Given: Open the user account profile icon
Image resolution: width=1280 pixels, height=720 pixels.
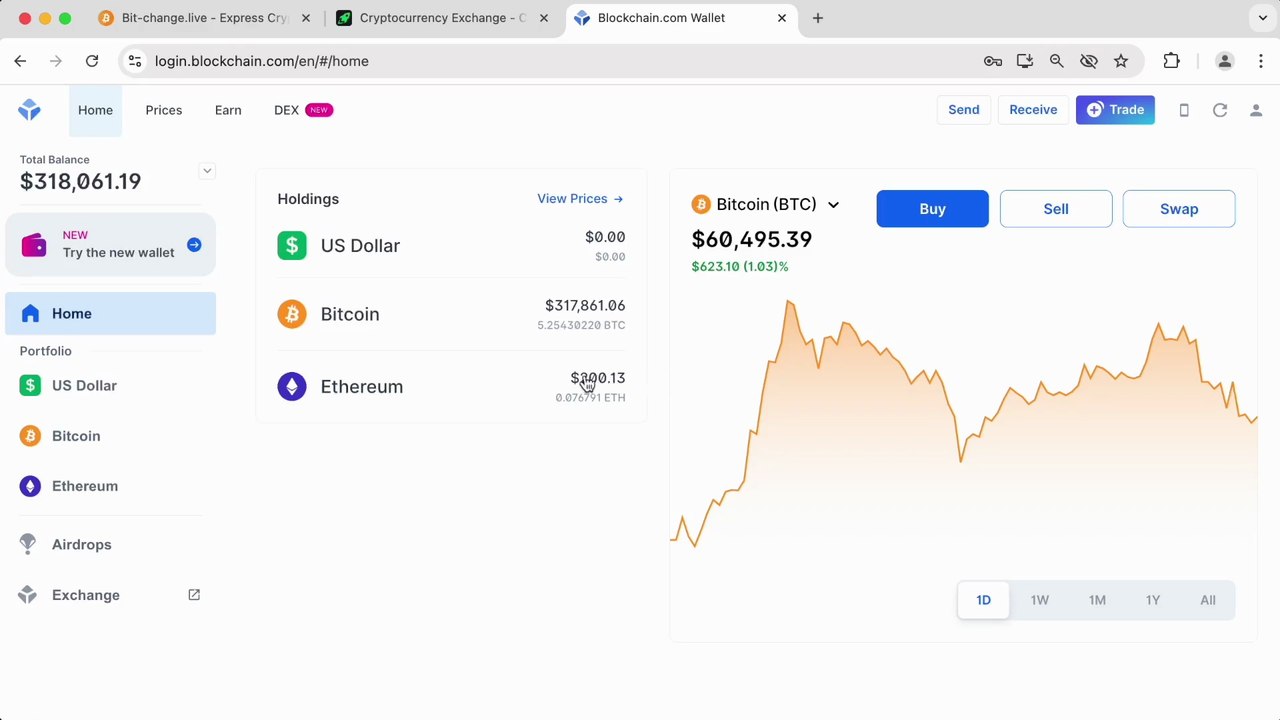Looking at the screenshot, I should [1256, 110].
